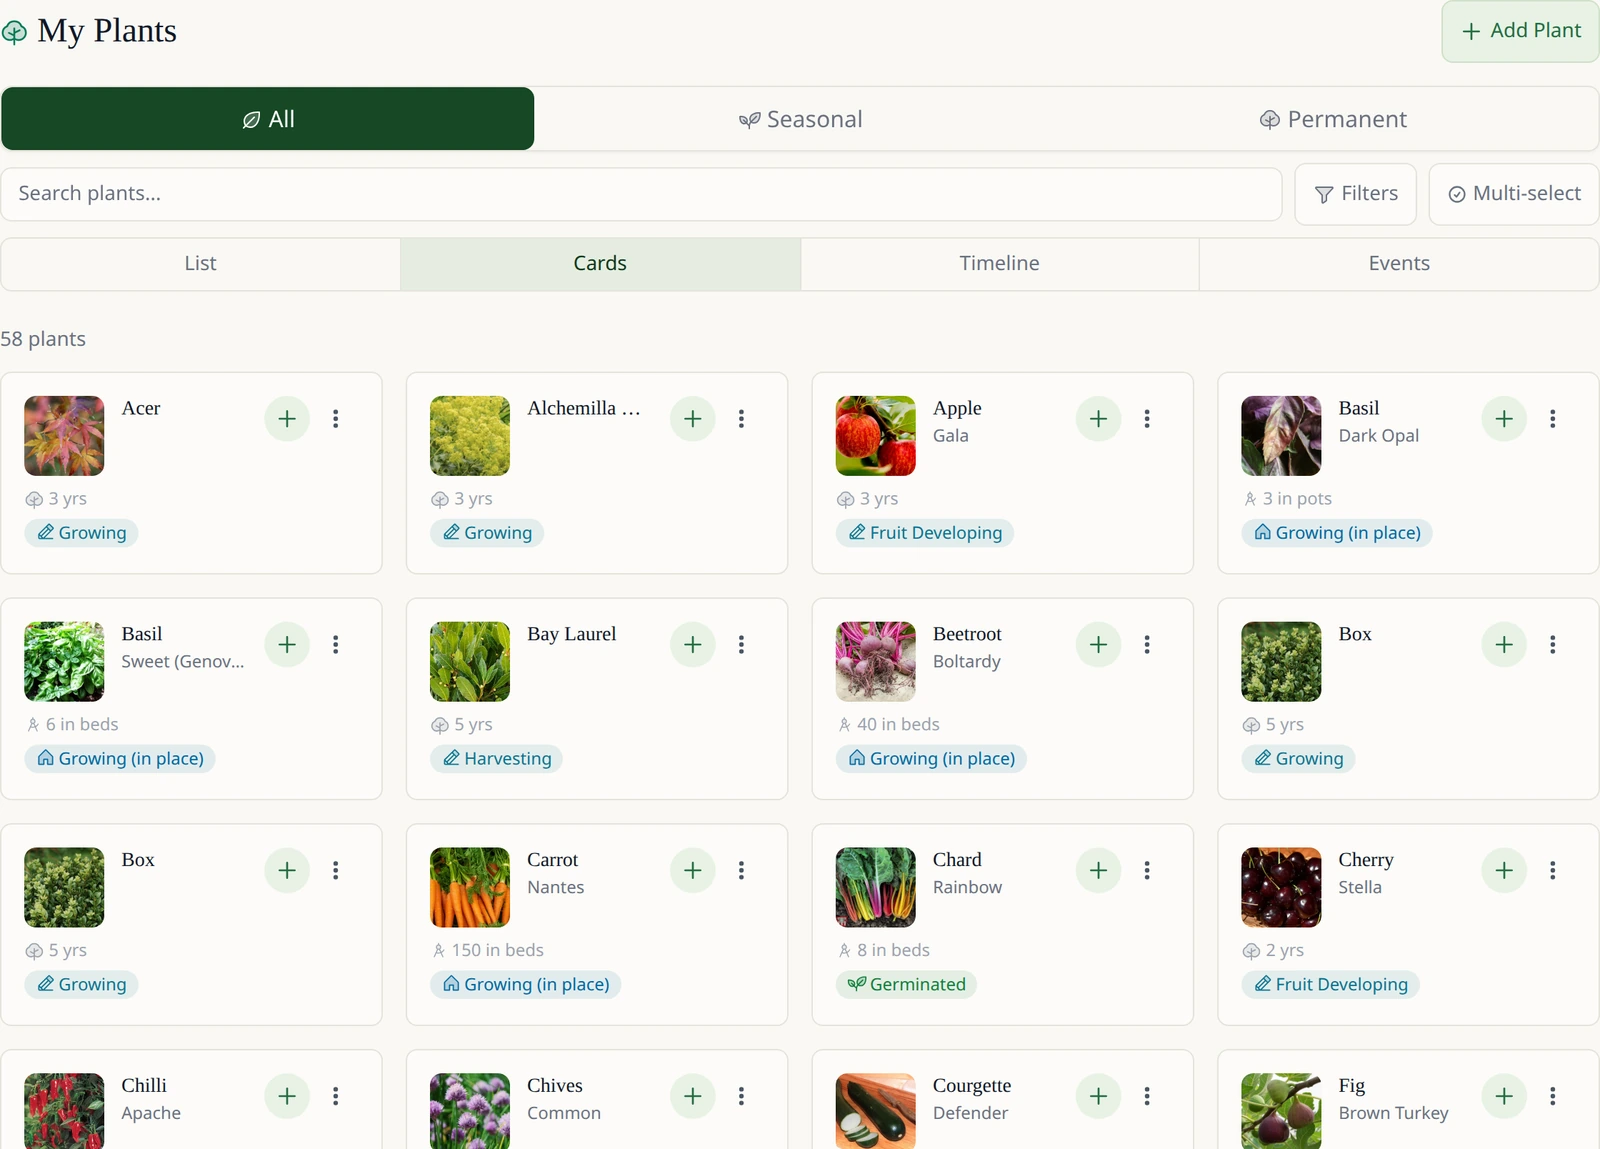Open three-dot menu on Chilli Apache card

click(336, 1097)
